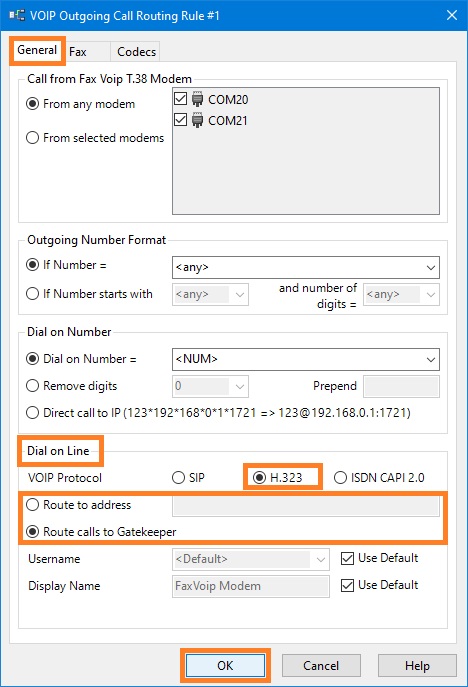The image size is (468, 687).
Task: Click the COM20 modem icon
Action: tap(198, 99)
